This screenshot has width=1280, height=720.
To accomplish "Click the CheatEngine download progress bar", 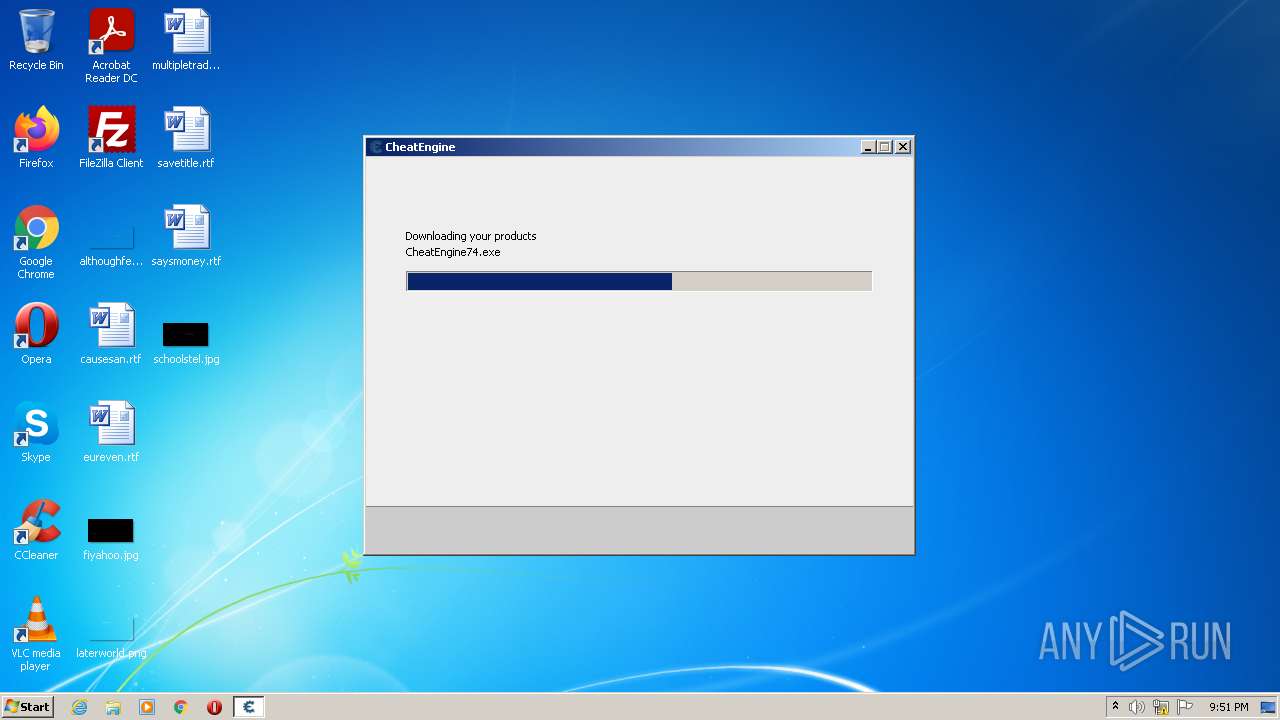I will tap(639, 282).
